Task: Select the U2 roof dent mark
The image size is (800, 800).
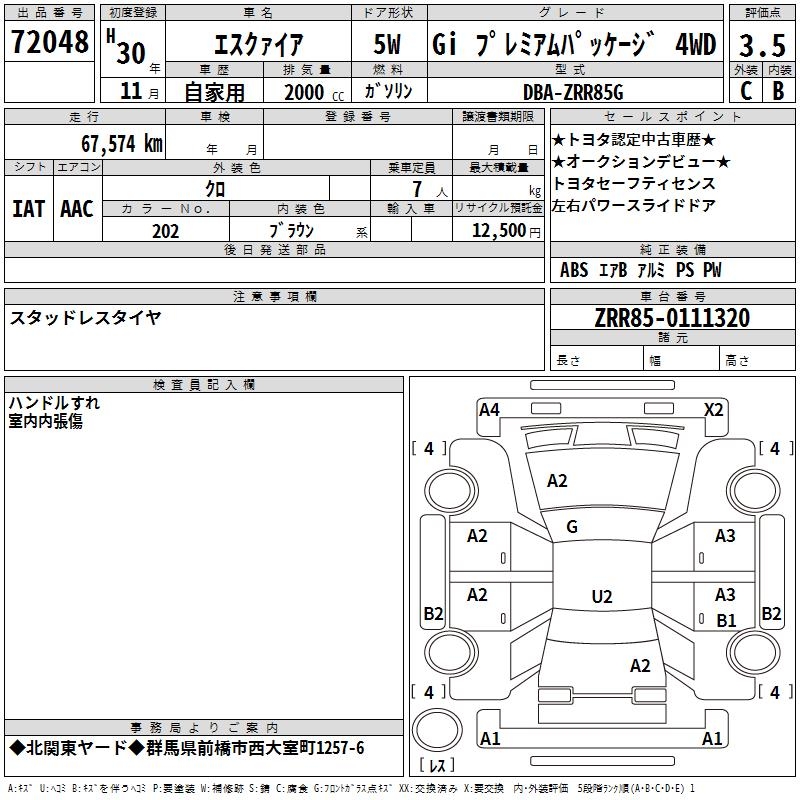Action: [x=602, y=596]
